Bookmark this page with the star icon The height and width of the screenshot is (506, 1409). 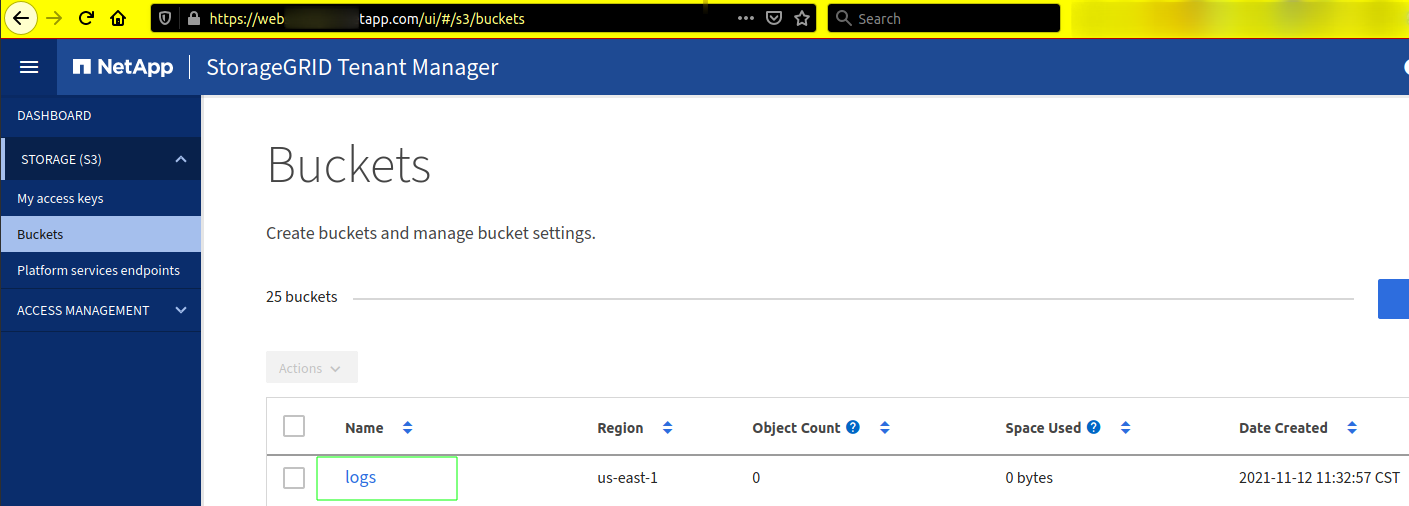[801, 18]
